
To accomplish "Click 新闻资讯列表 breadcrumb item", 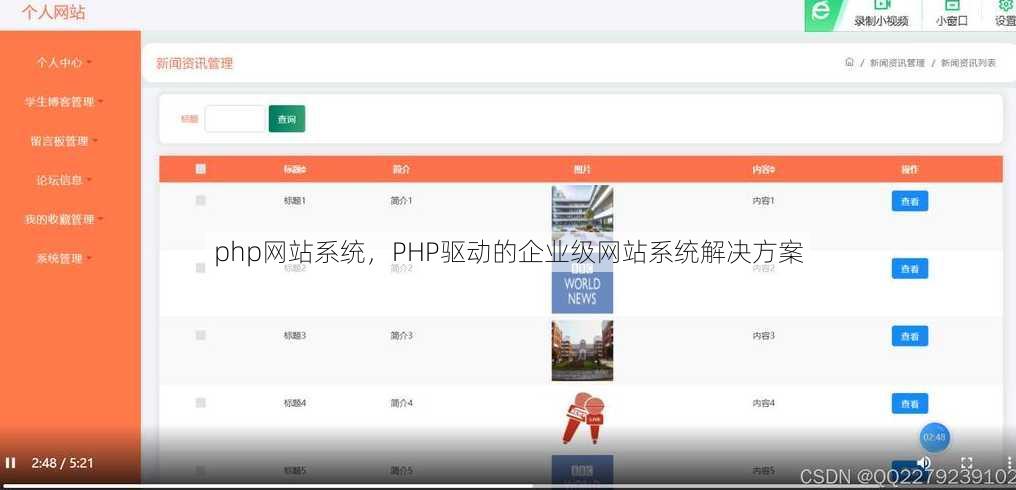I will tap(968, 63).
